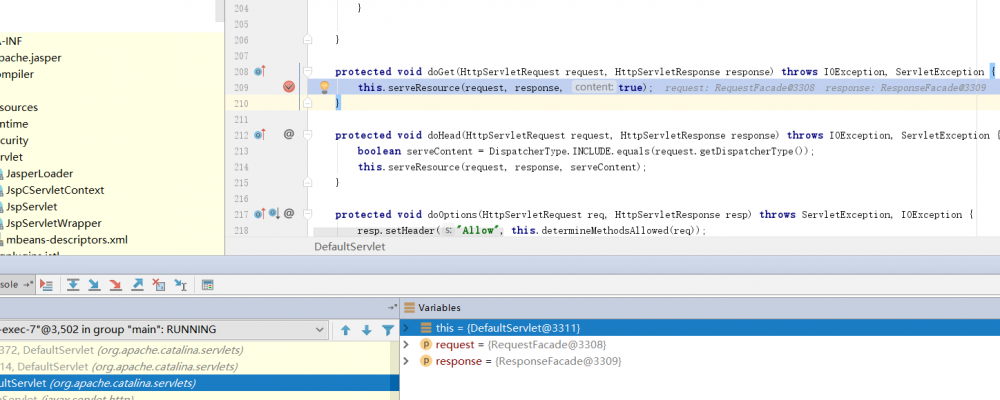This screenshot has width=1000, height=400.
Task: Click line number 211 in the gutter
Action: point(241,119)
